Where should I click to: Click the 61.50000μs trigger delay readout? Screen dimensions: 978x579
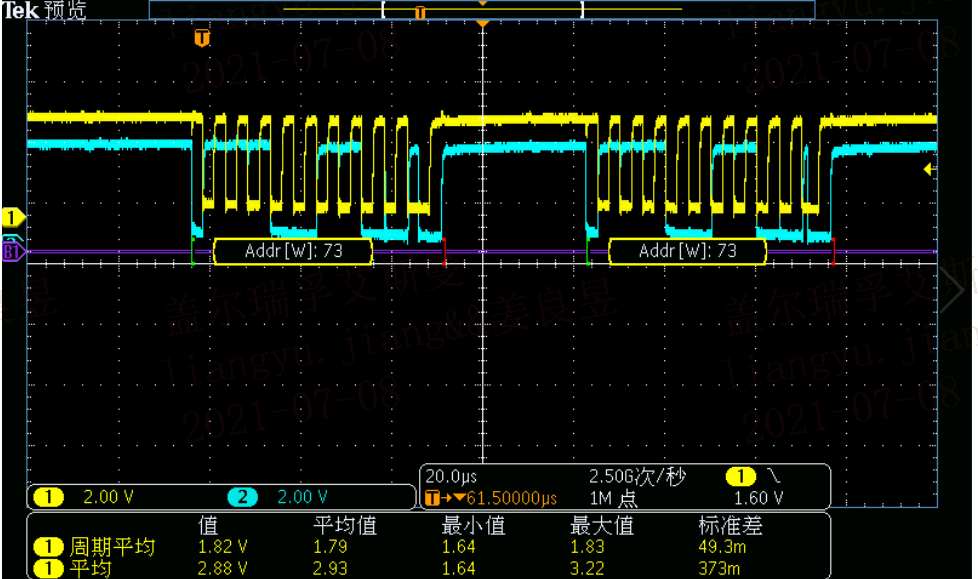click(511, 498)
